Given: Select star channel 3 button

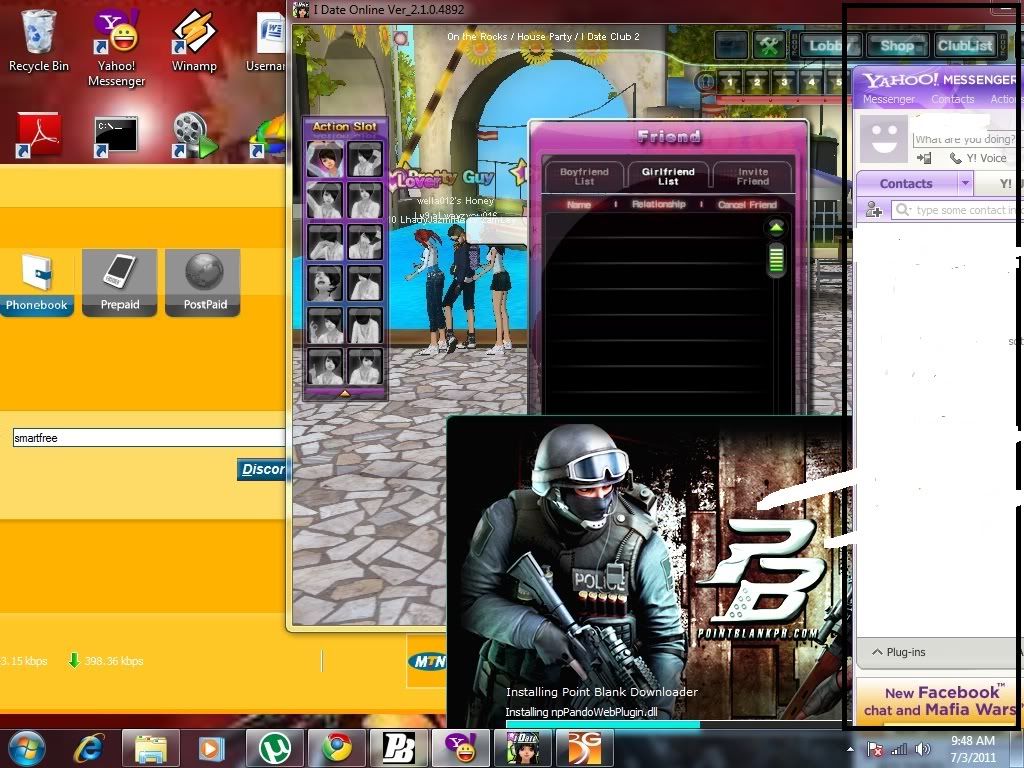Looking at the screenshot, I should [784, 82].
